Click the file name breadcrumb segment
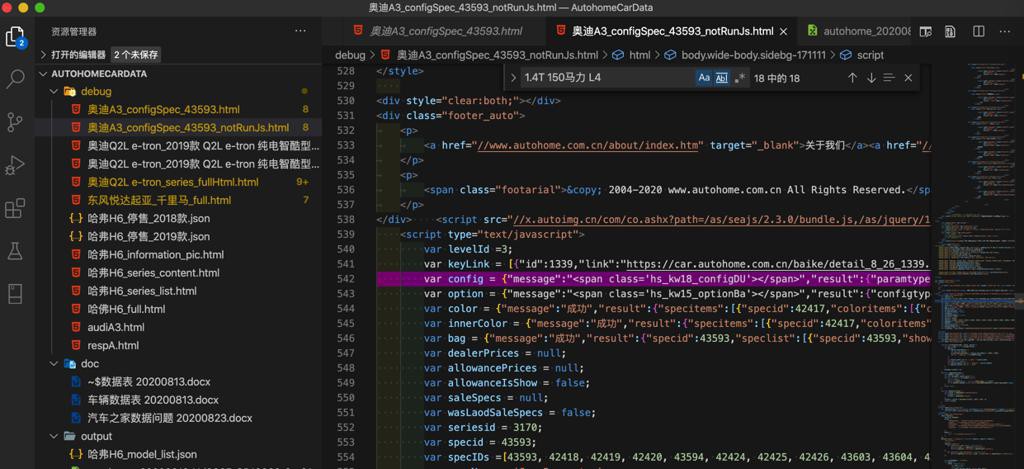 [489, 56]
